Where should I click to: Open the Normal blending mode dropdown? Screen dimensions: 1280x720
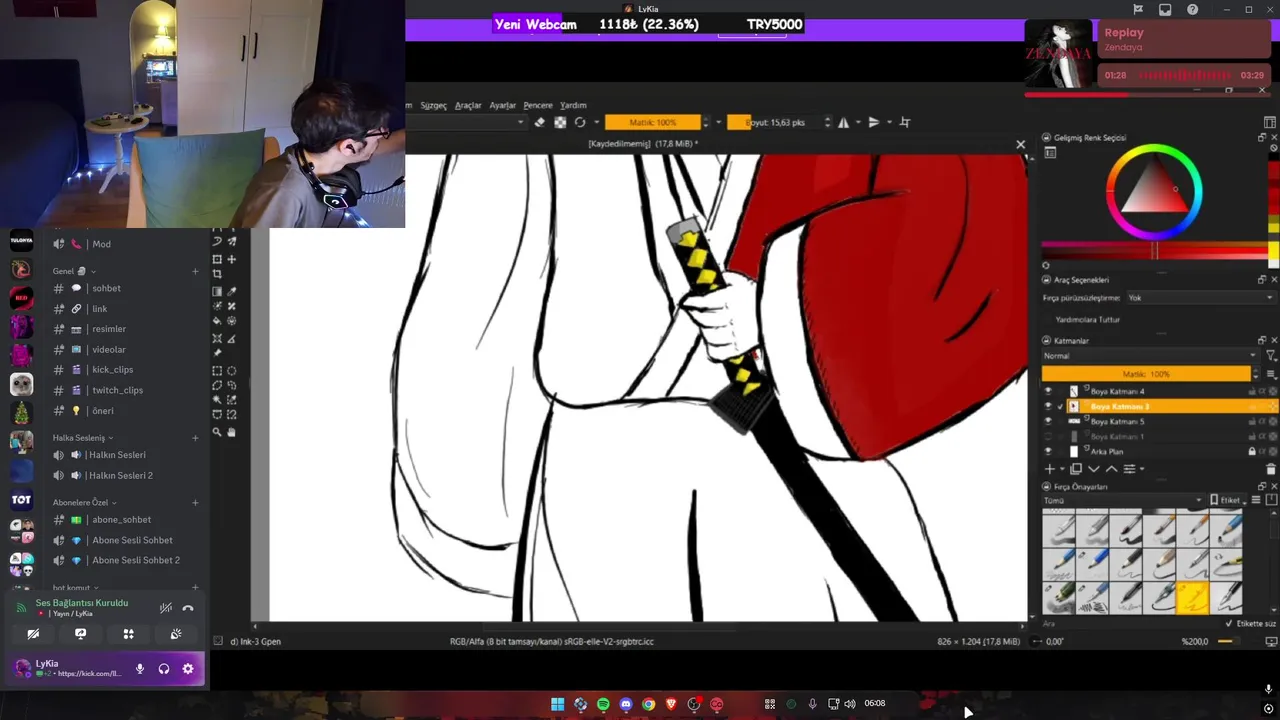pyautogui.click(x=1150, y=356)
